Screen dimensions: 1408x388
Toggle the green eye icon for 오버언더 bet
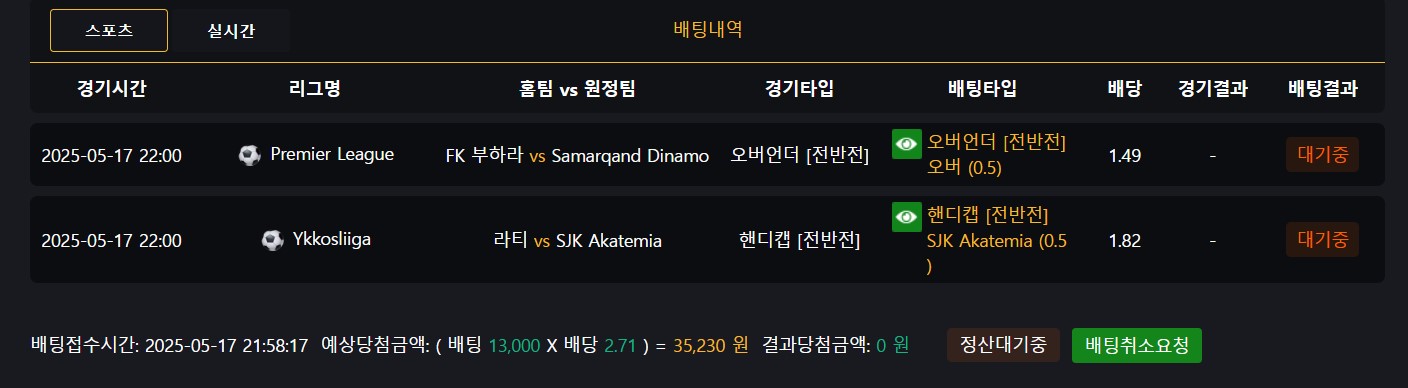pyautogui.click(x=906, y=144)
